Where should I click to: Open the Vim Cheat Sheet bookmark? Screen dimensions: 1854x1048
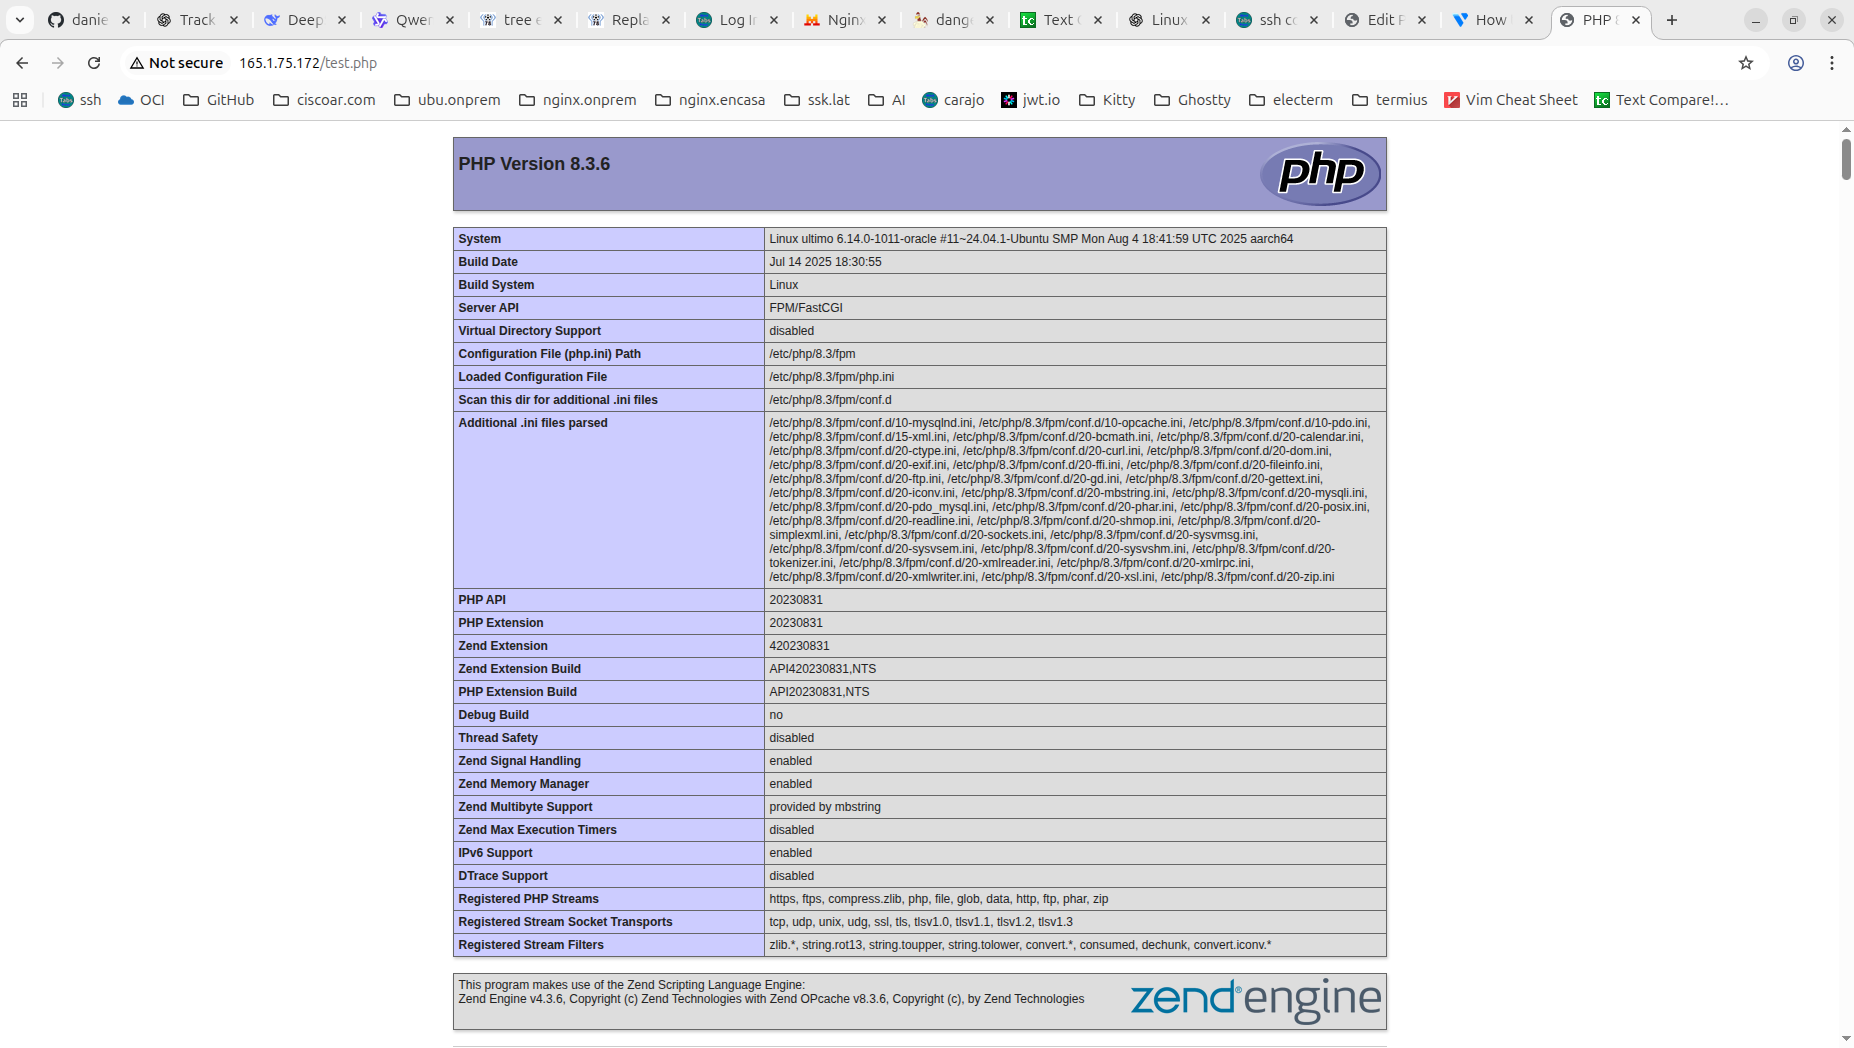click(x=1510, y=100)
